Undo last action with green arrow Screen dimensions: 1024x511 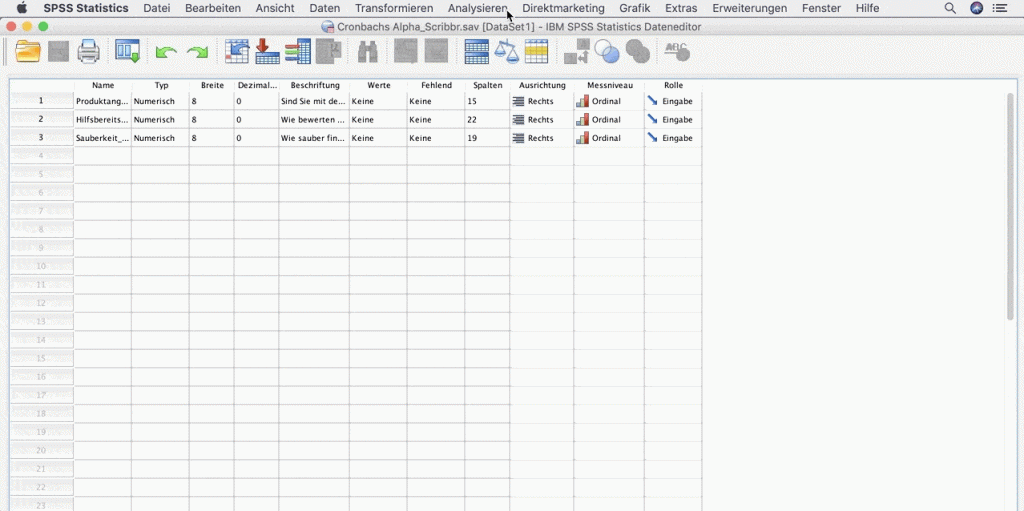pos(166,52)
